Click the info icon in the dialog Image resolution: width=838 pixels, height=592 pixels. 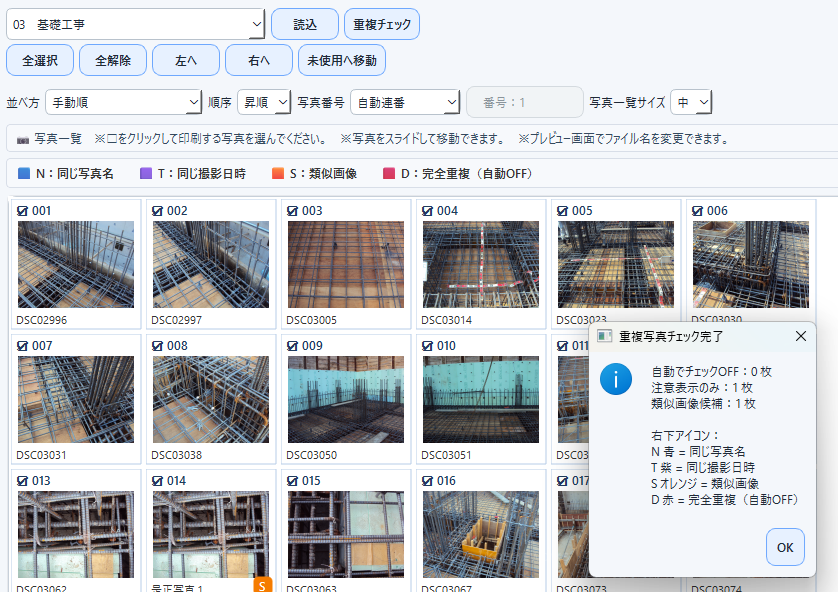(x=616, y=379)
